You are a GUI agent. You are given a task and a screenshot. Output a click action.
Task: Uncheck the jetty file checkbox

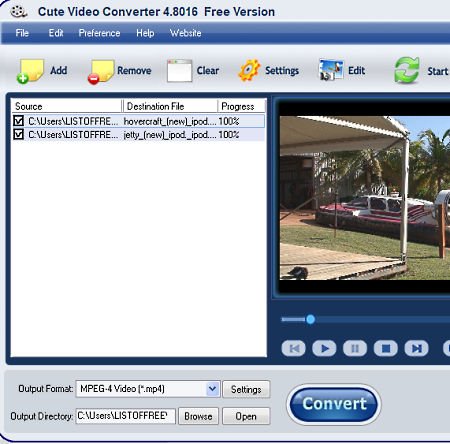[x=19, y=134]
